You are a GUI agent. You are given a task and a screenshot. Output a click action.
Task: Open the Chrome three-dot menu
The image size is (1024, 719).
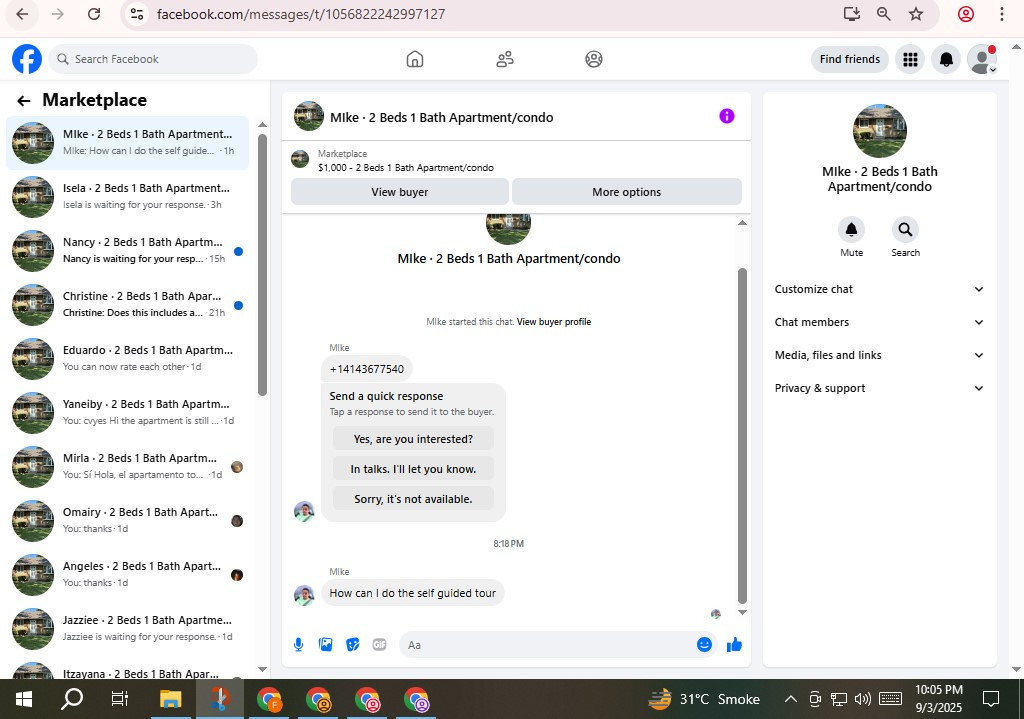pyautogui.click(x=1002, y=14)
